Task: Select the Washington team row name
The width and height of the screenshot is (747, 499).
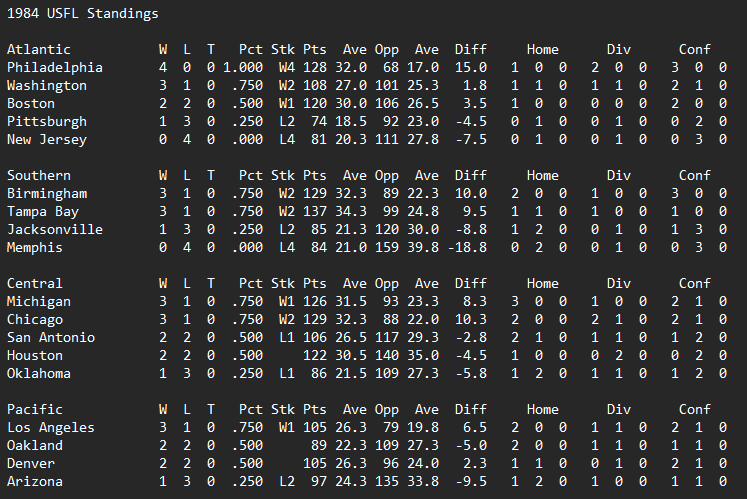Action: pos(47,85)
